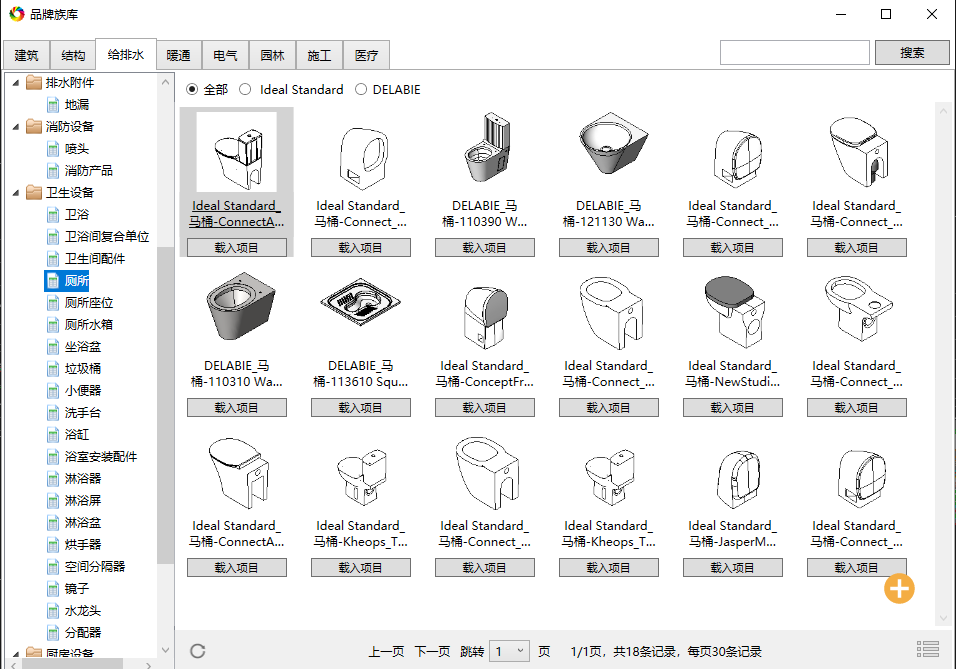
Task: Click the 卫生间配件 file icon
Action: (53, 259)
